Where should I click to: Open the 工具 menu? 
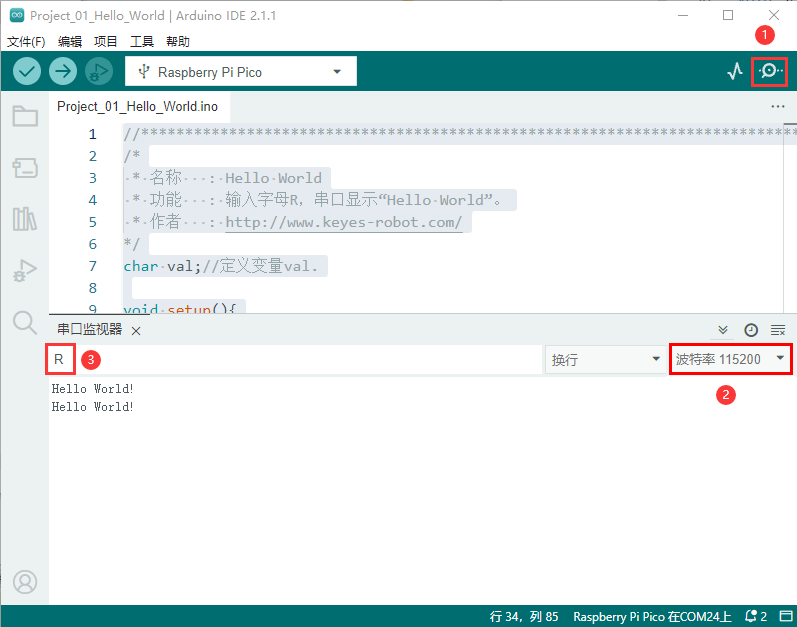coord(142,42)
